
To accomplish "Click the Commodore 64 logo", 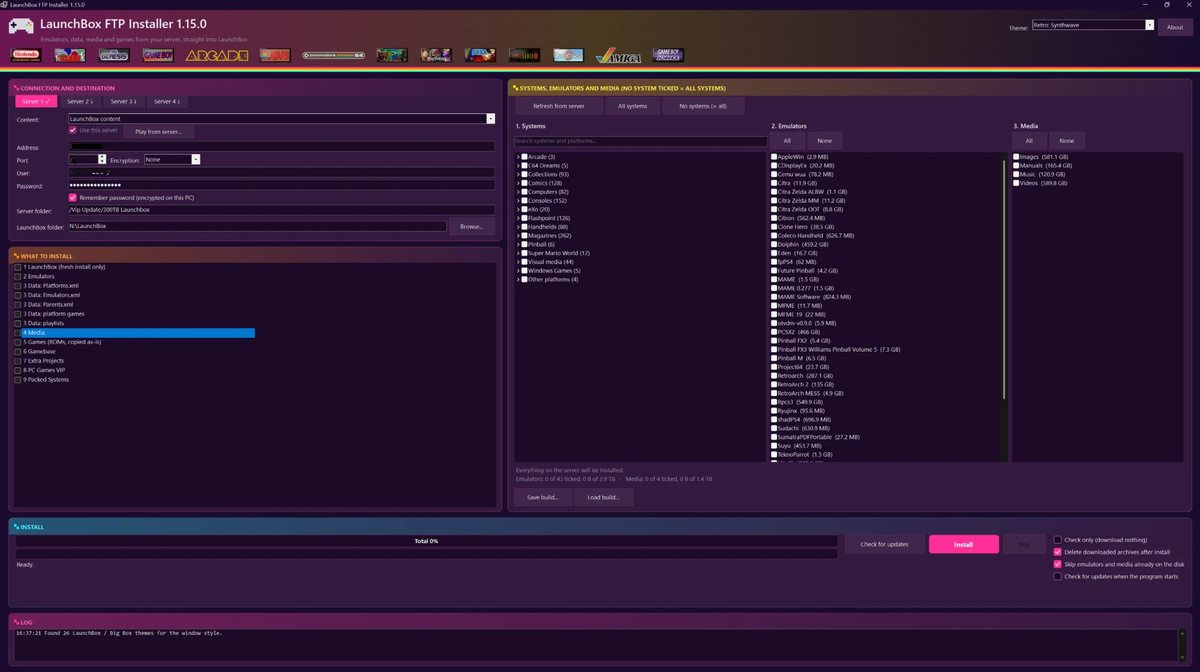I will (333, 55).
